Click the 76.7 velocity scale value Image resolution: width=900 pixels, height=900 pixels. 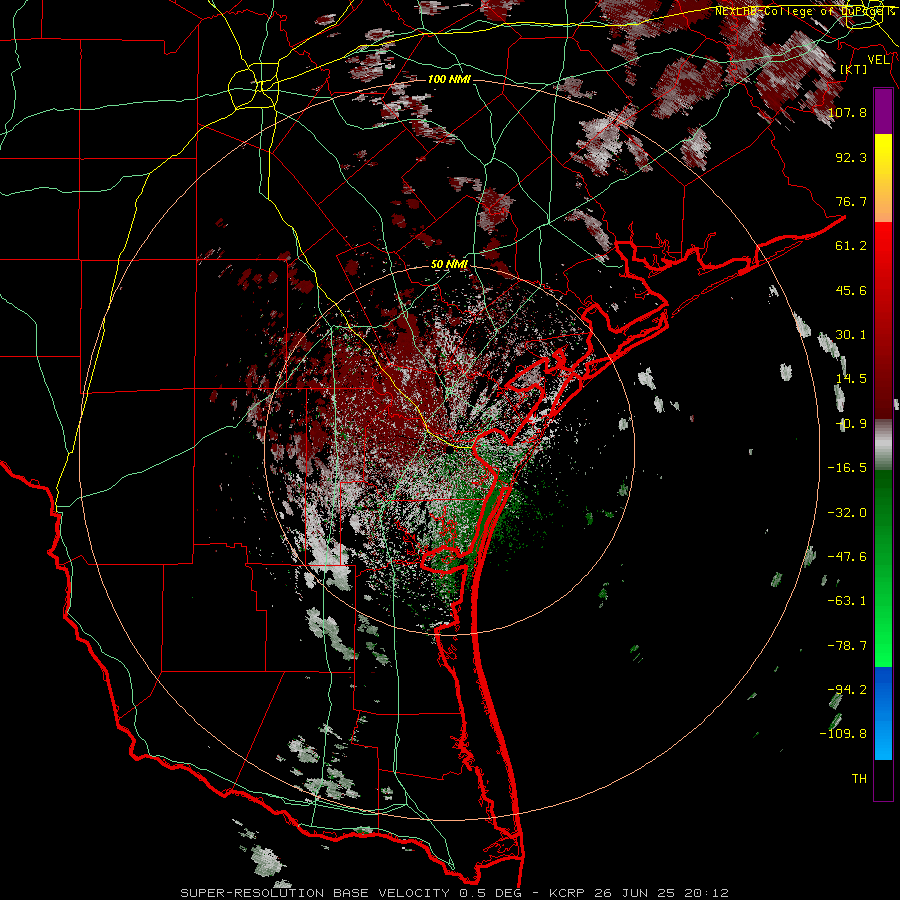[851, 201]
